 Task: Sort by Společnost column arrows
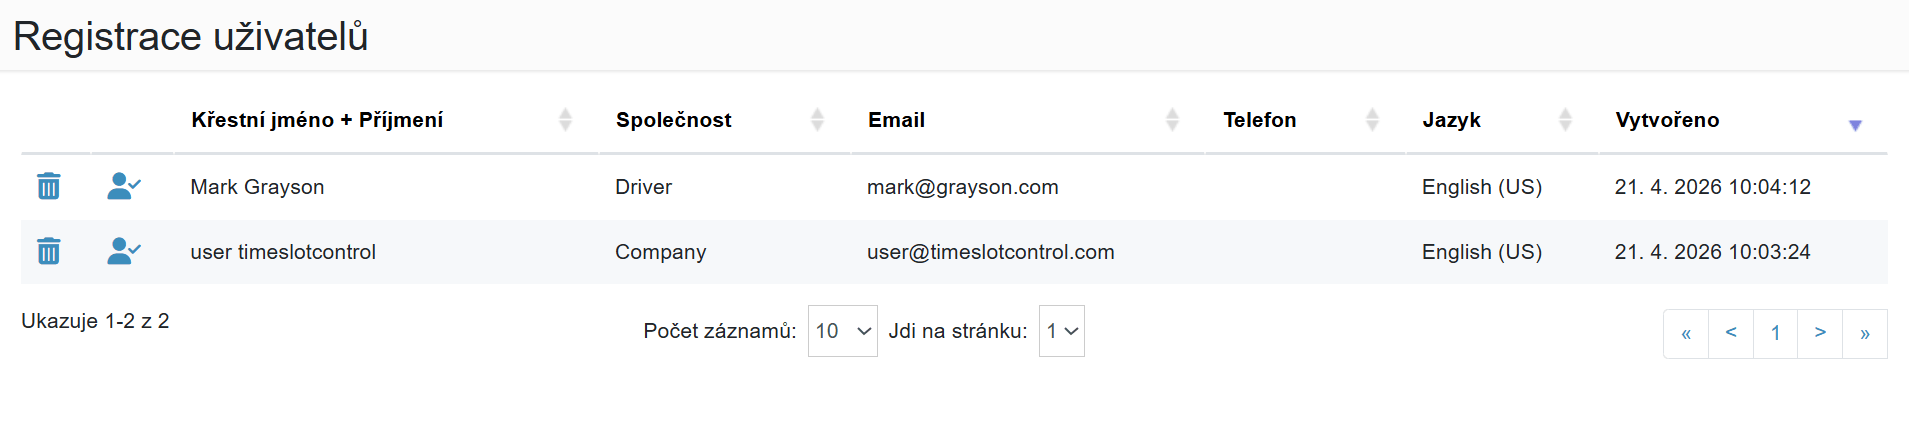coord(817,120)
